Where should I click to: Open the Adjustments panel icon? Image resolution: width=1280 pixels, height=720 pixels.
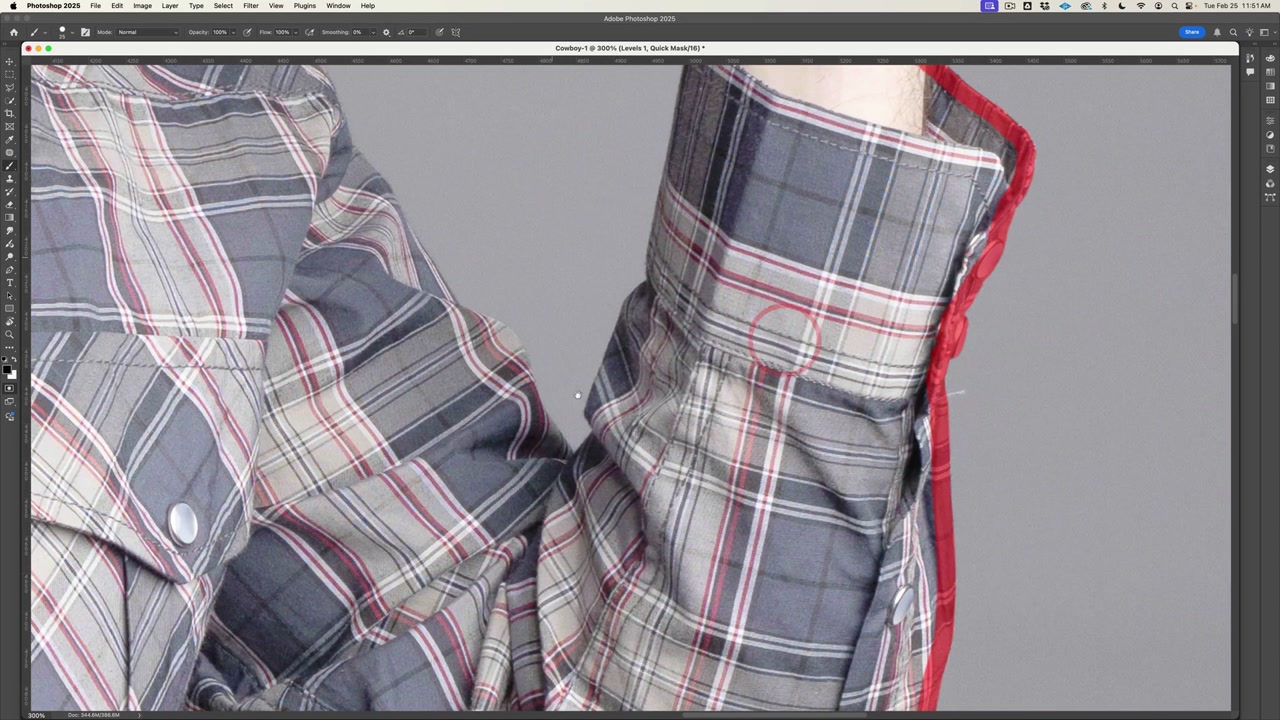coord(1270,135)
